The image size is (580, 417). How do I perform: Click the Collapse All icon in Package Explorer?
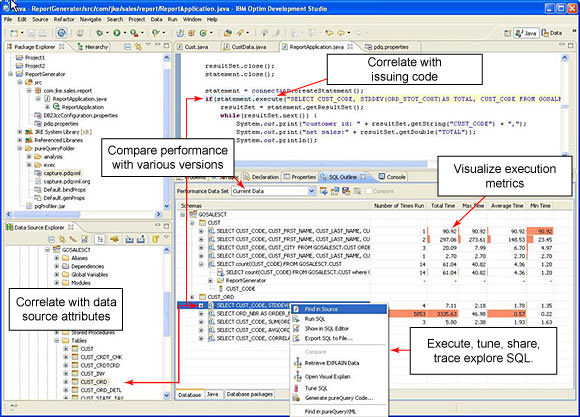(x=127, y=47)
